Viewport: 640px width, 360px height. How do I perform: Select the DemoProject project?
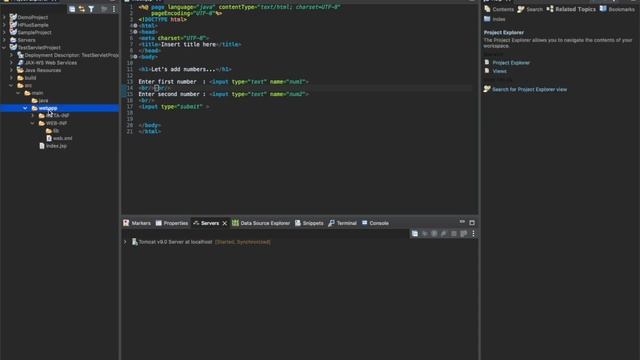click(33, 18)
